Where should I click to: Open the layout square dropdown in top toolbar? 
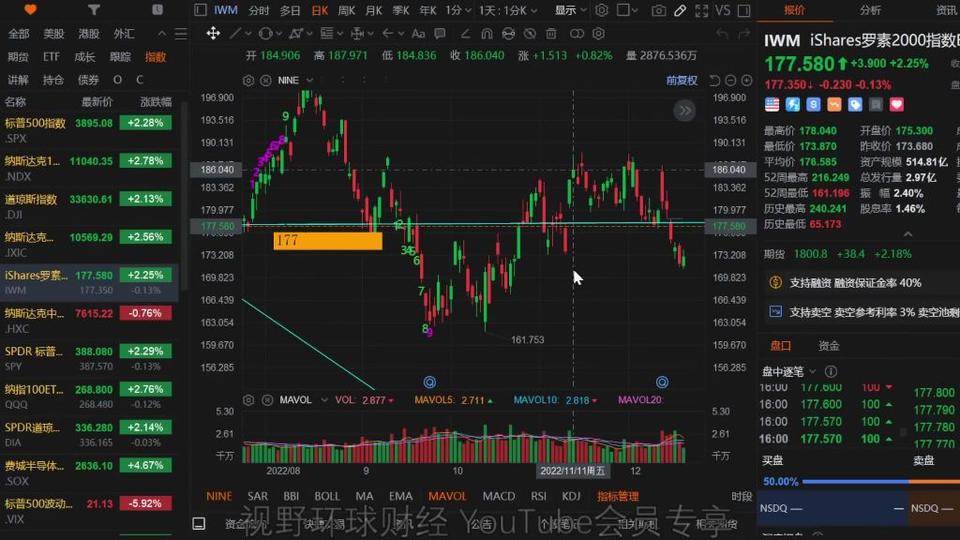click(628, 10)
